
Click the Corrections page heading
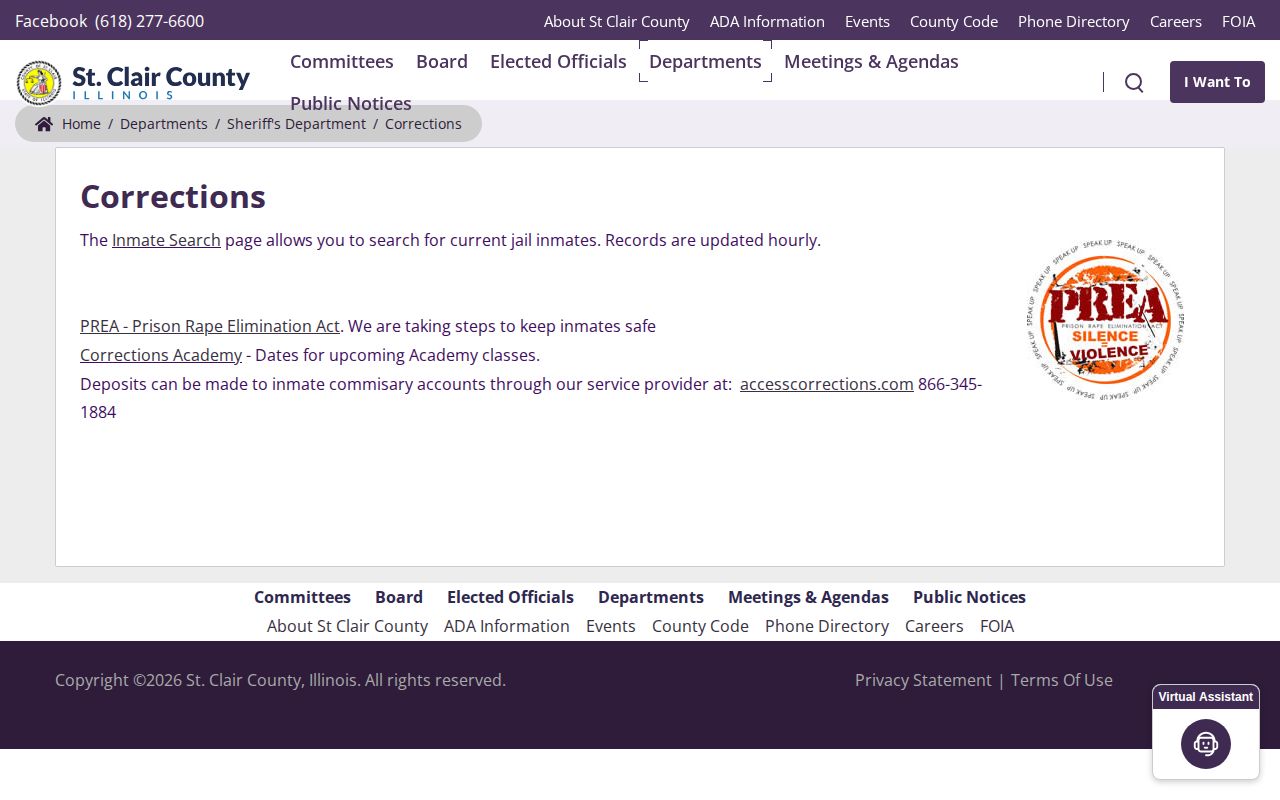[173, 197]
